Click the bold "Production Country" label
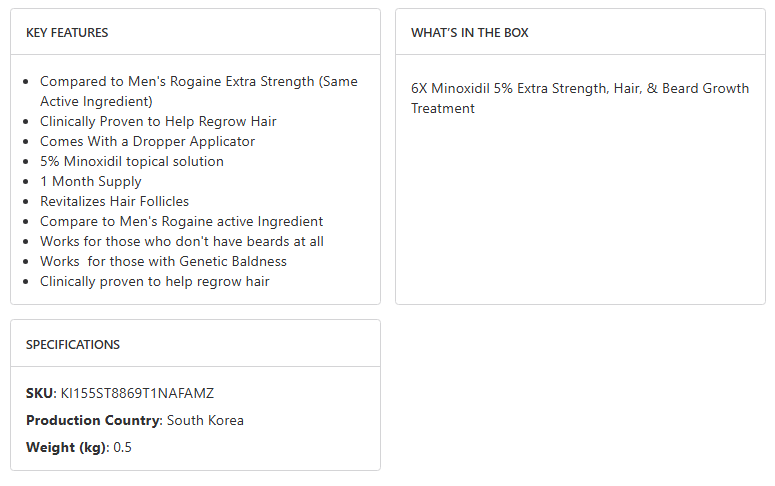The width and height of the screenshot is (775, 486). click(92, 420)
